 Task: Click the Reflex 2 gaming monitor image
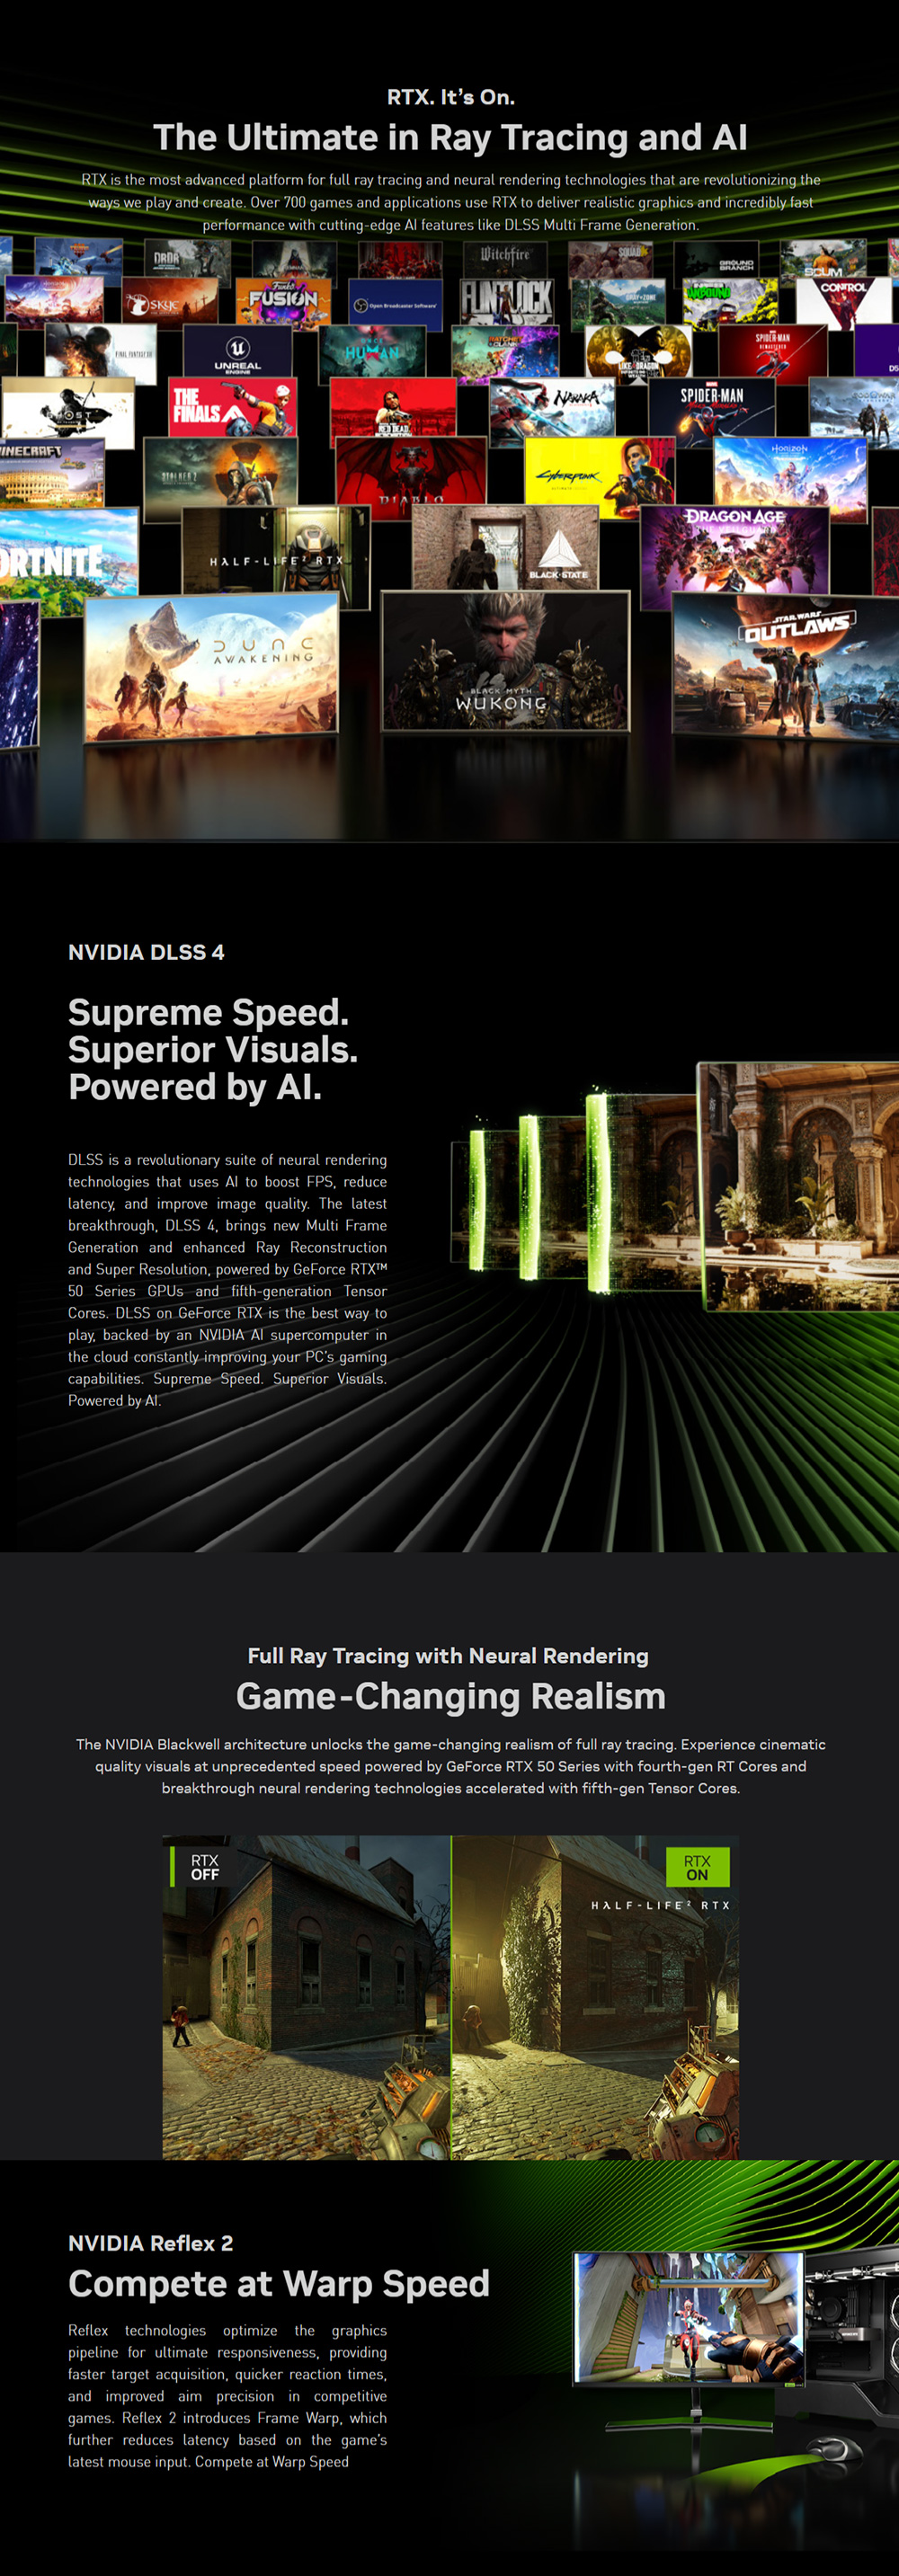pyautogui.click(x=689, y=2318)
